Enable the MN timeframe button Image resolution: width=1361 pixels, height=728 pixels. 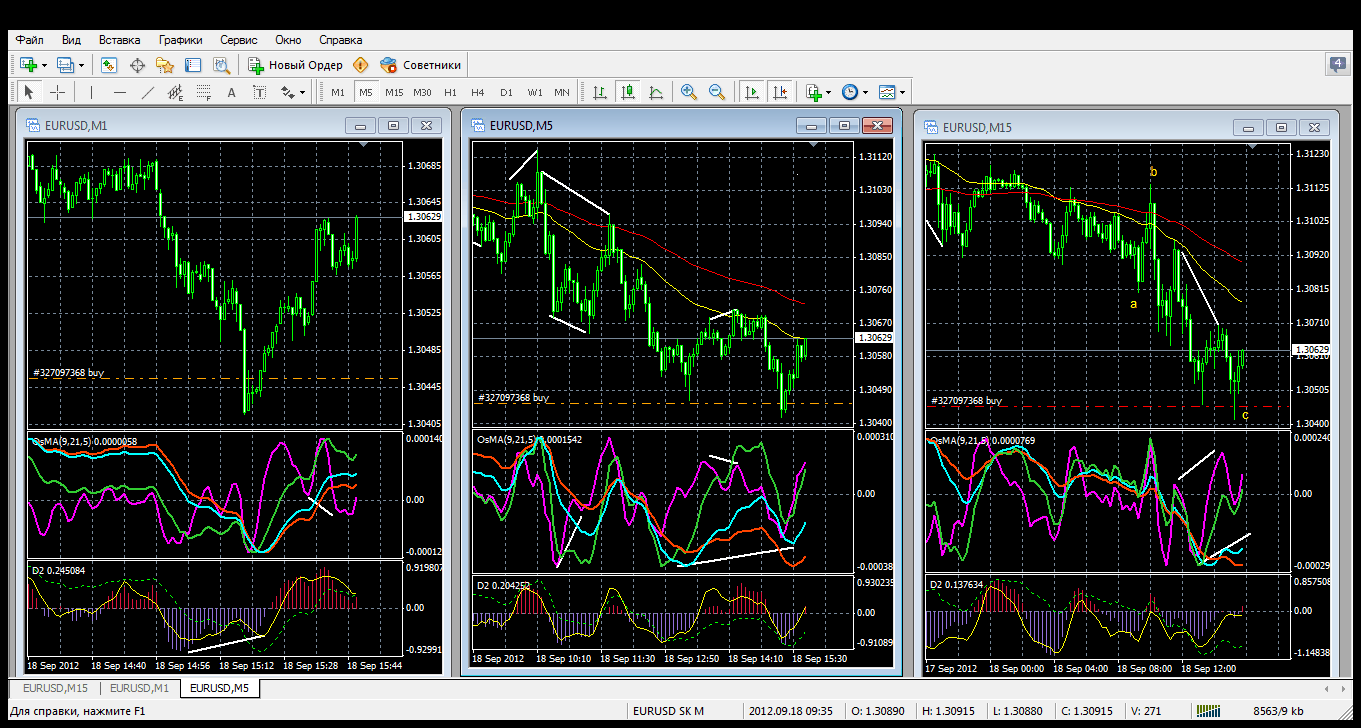coord(562,92)
